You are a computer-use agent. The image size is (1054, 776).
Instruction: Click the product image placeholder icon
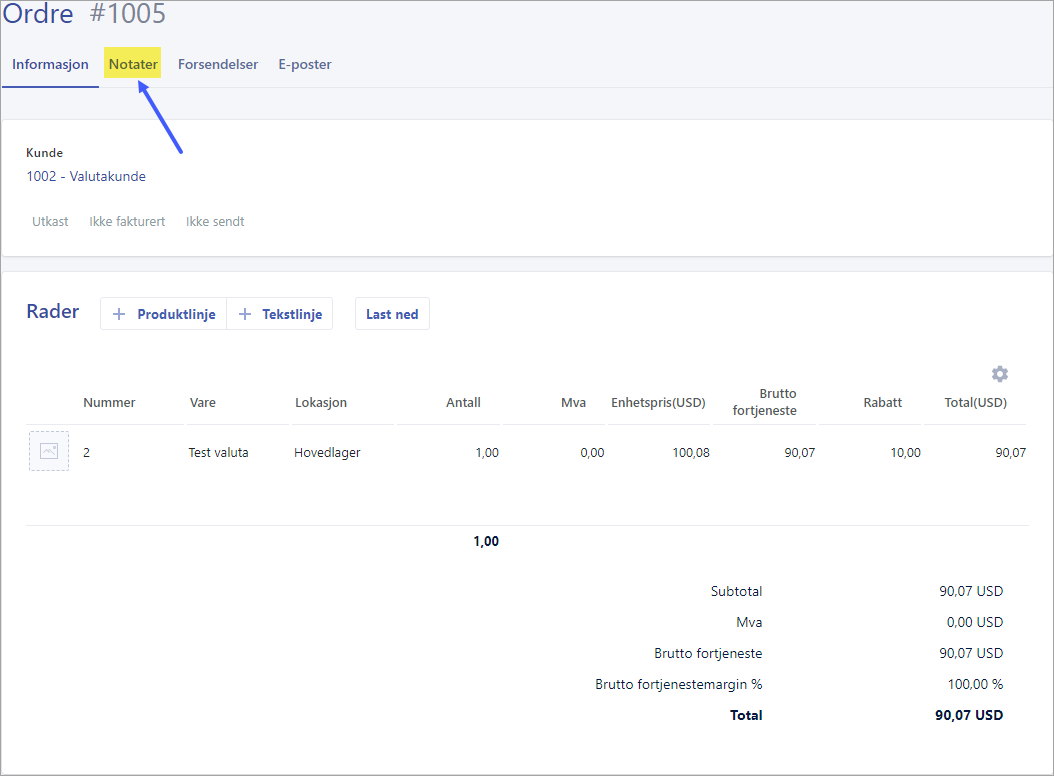(x=48, y=451)
